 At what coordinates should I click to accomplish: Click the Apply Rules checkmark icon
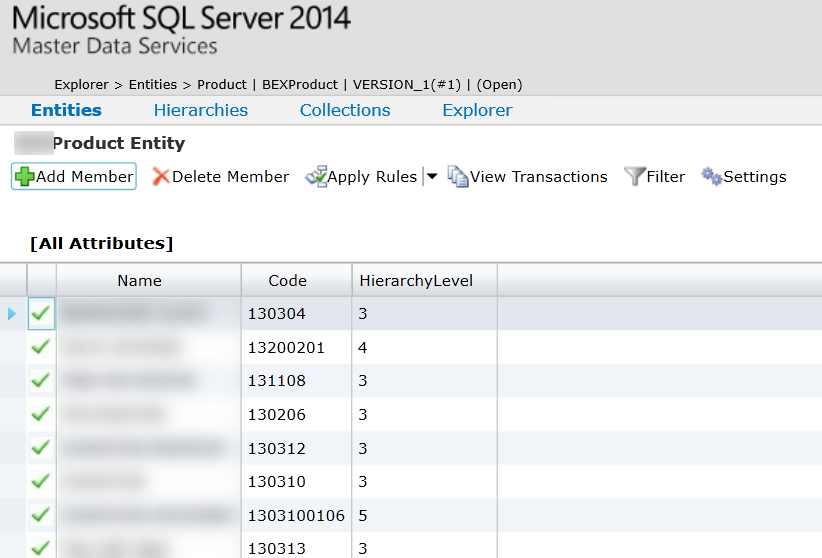316,177
